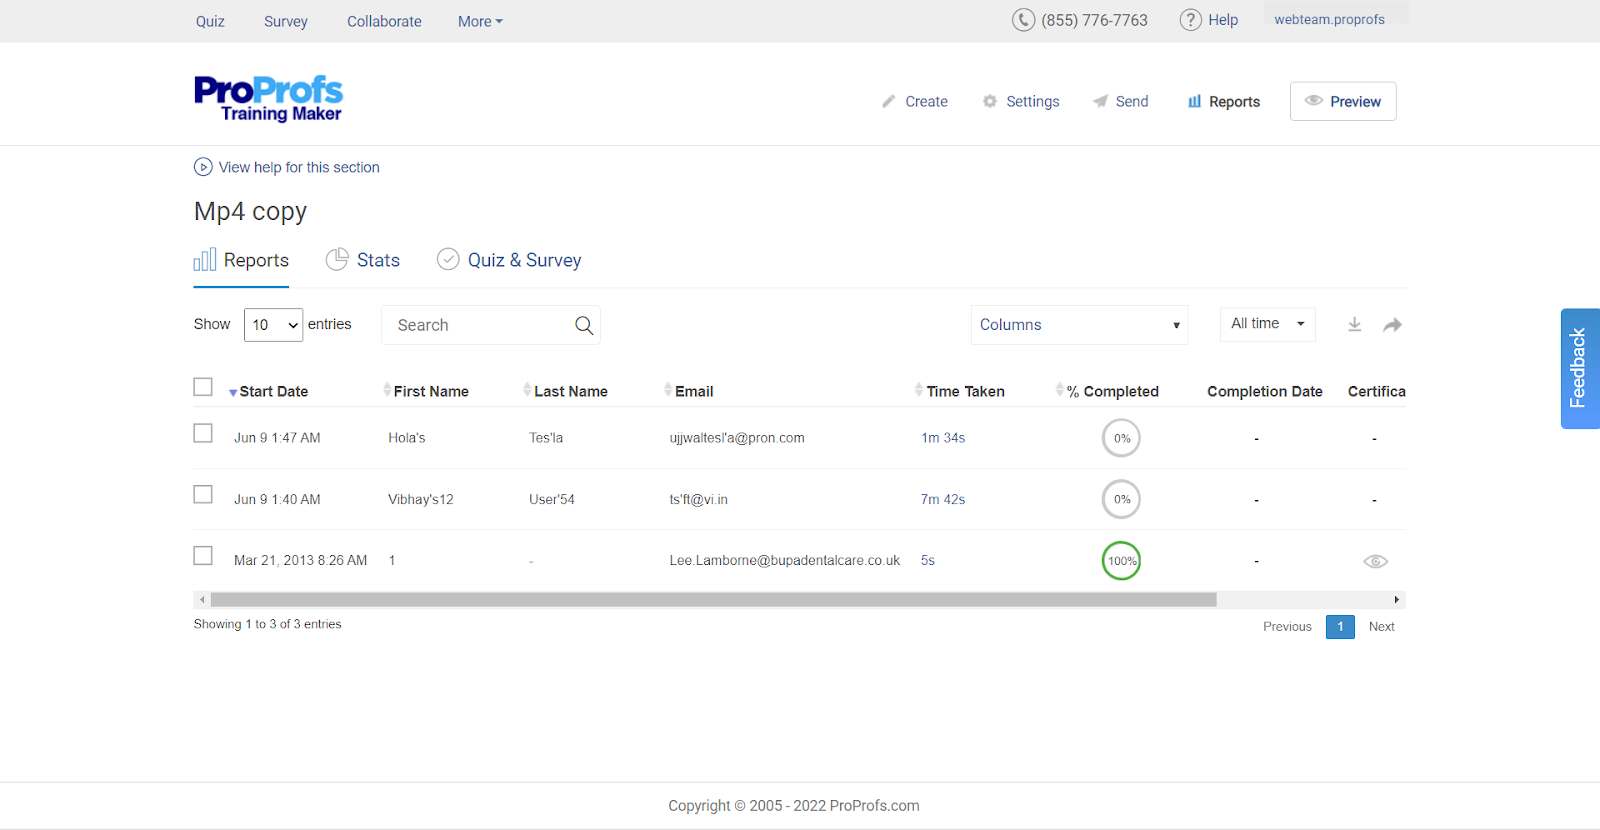The height and width of the screenshot is (830, 1600).
Task: Go to the Next page
Action: tap(1381, 627)
